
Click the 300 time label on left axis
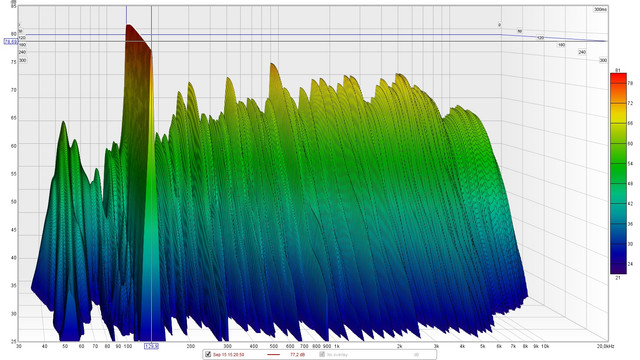pos(22,60)
